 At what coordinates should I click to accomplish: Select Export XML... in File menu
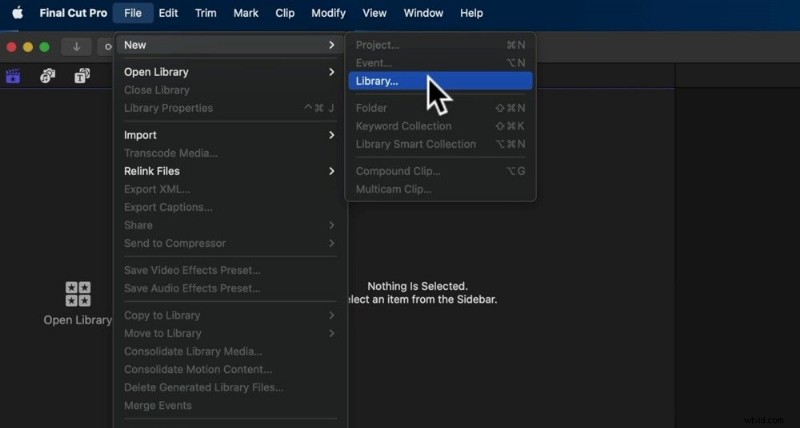(230, 189)
